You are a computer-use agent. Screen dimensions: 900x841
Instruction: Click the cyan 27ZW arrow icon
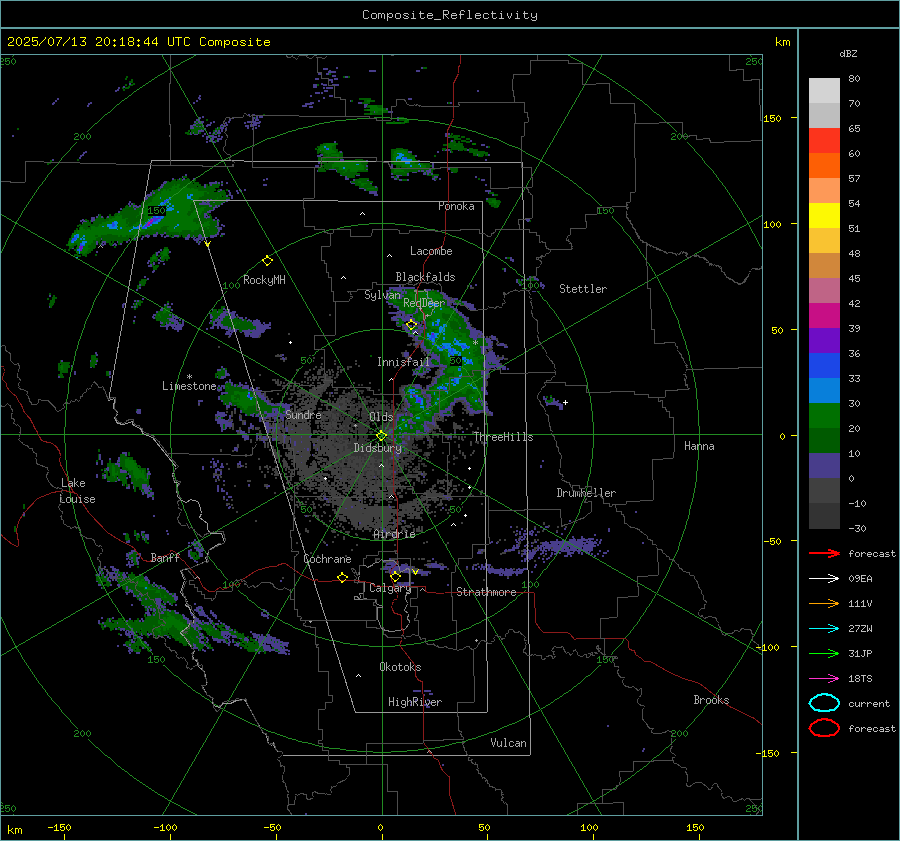coord(824,629)
